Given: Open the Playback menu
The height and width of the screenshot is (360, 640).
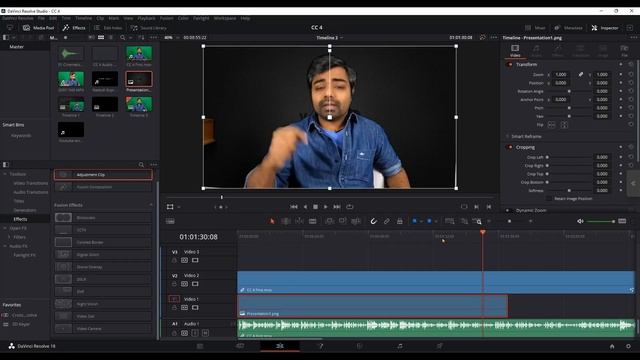Looking at the screenshot, I should [146, 18].
